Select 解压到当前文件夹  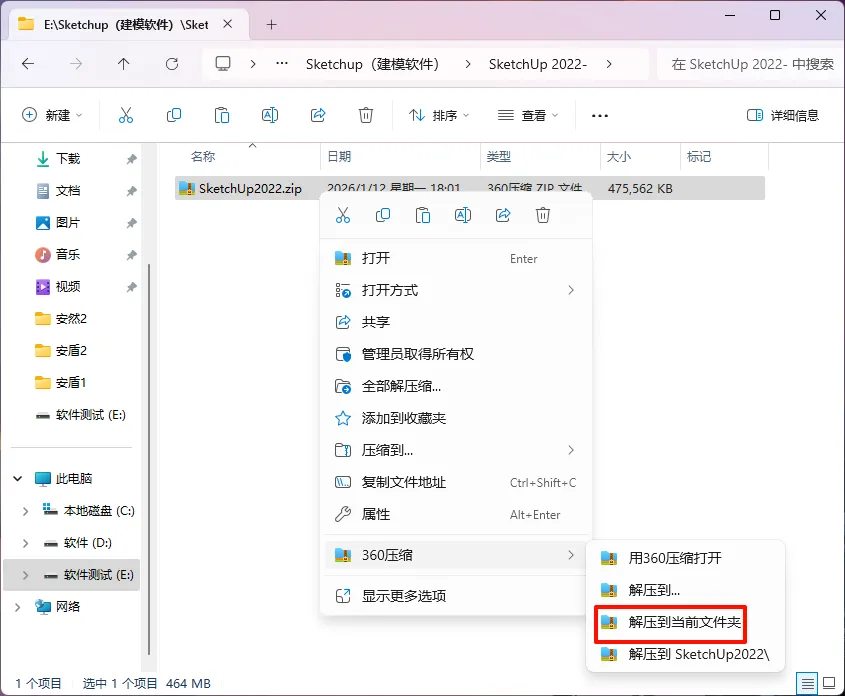[x=685, y=622]
